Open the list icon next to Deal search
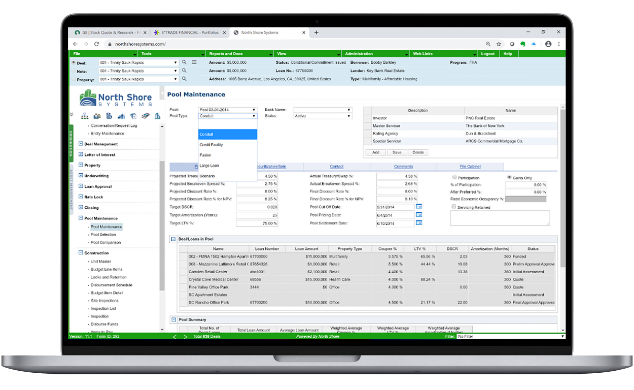This screenshot has width=634, height=390. (194, 62)
